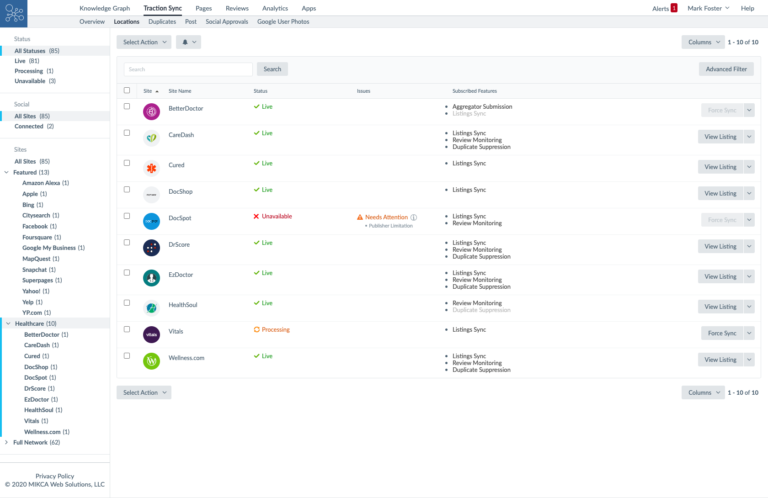Open the Reviews menu

(237, 8)
